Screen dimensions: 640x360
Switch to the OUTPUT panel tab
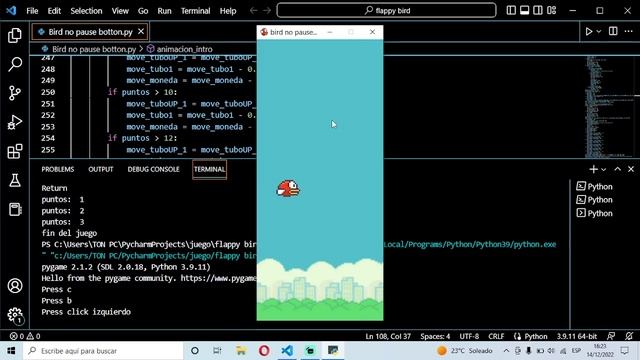click(101, 169)
